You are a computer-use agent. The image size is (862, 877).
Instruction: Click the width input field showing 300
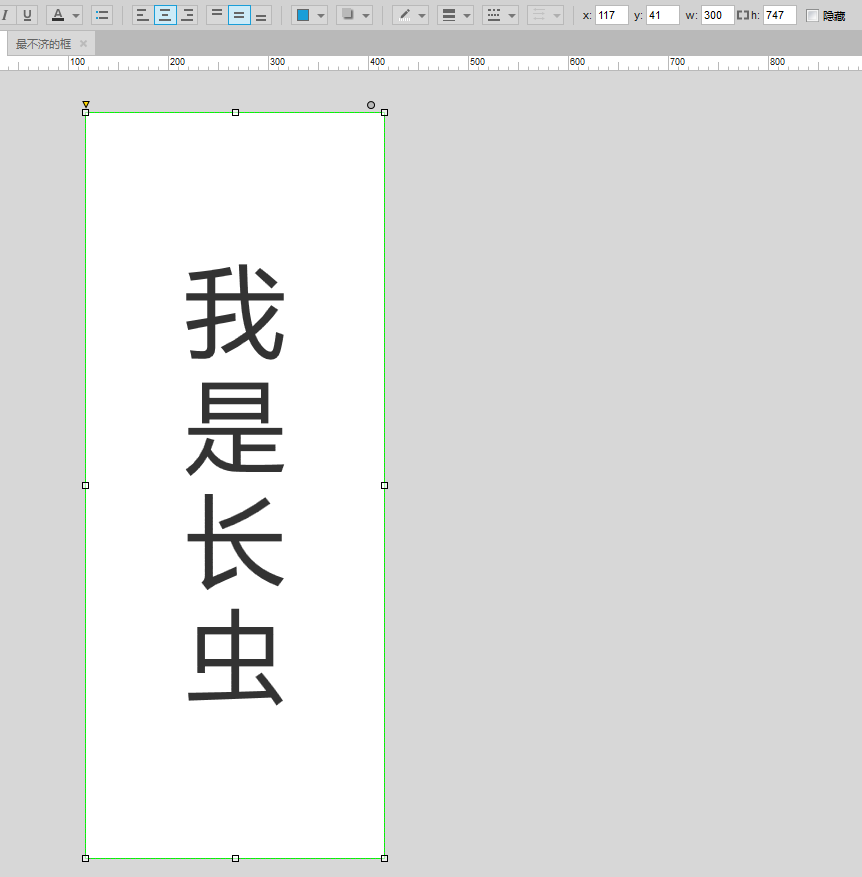tap(716, 15)
